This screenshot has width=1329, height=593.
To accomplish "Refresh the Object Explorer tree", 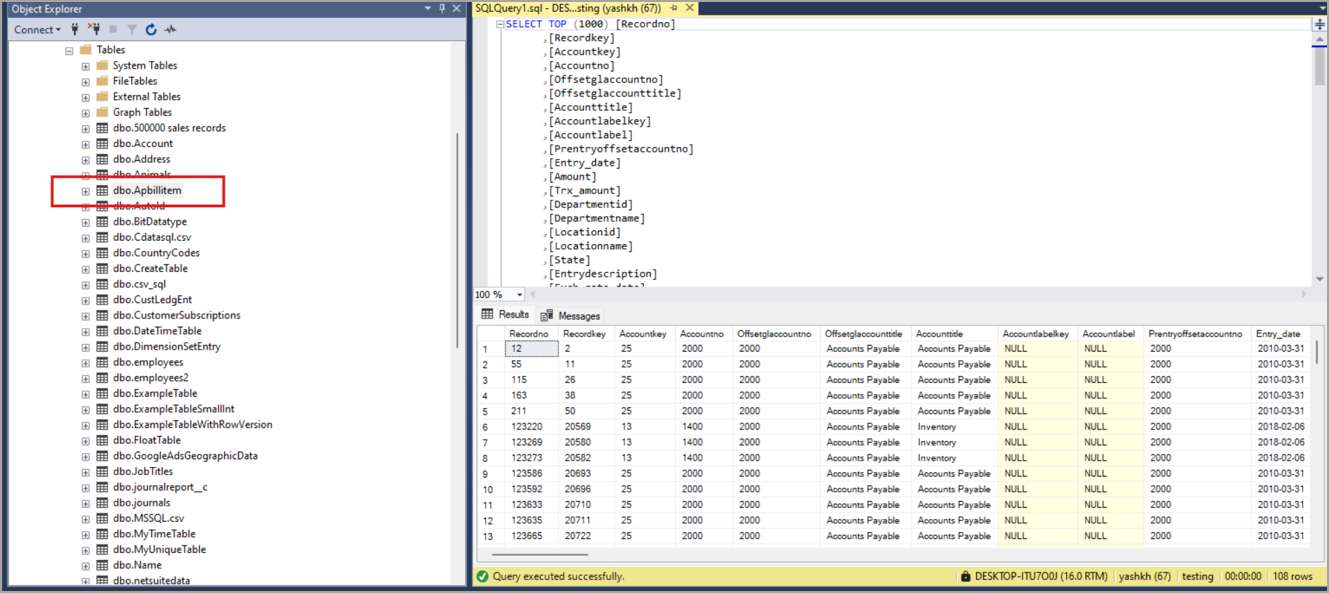I will 151,29.
